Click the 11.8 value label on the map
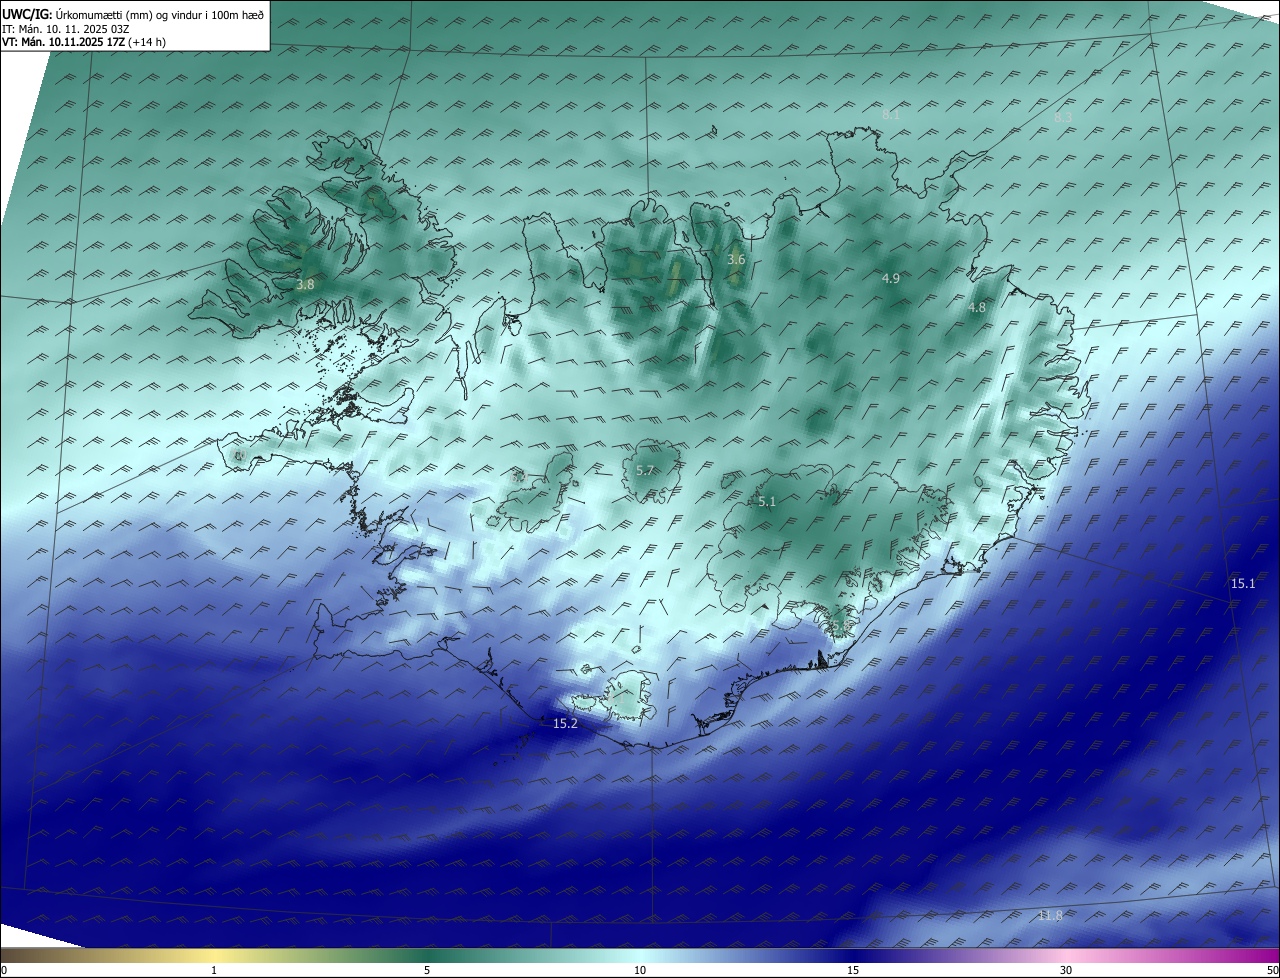This screenshot has width=1280, height=978. 1050,915
